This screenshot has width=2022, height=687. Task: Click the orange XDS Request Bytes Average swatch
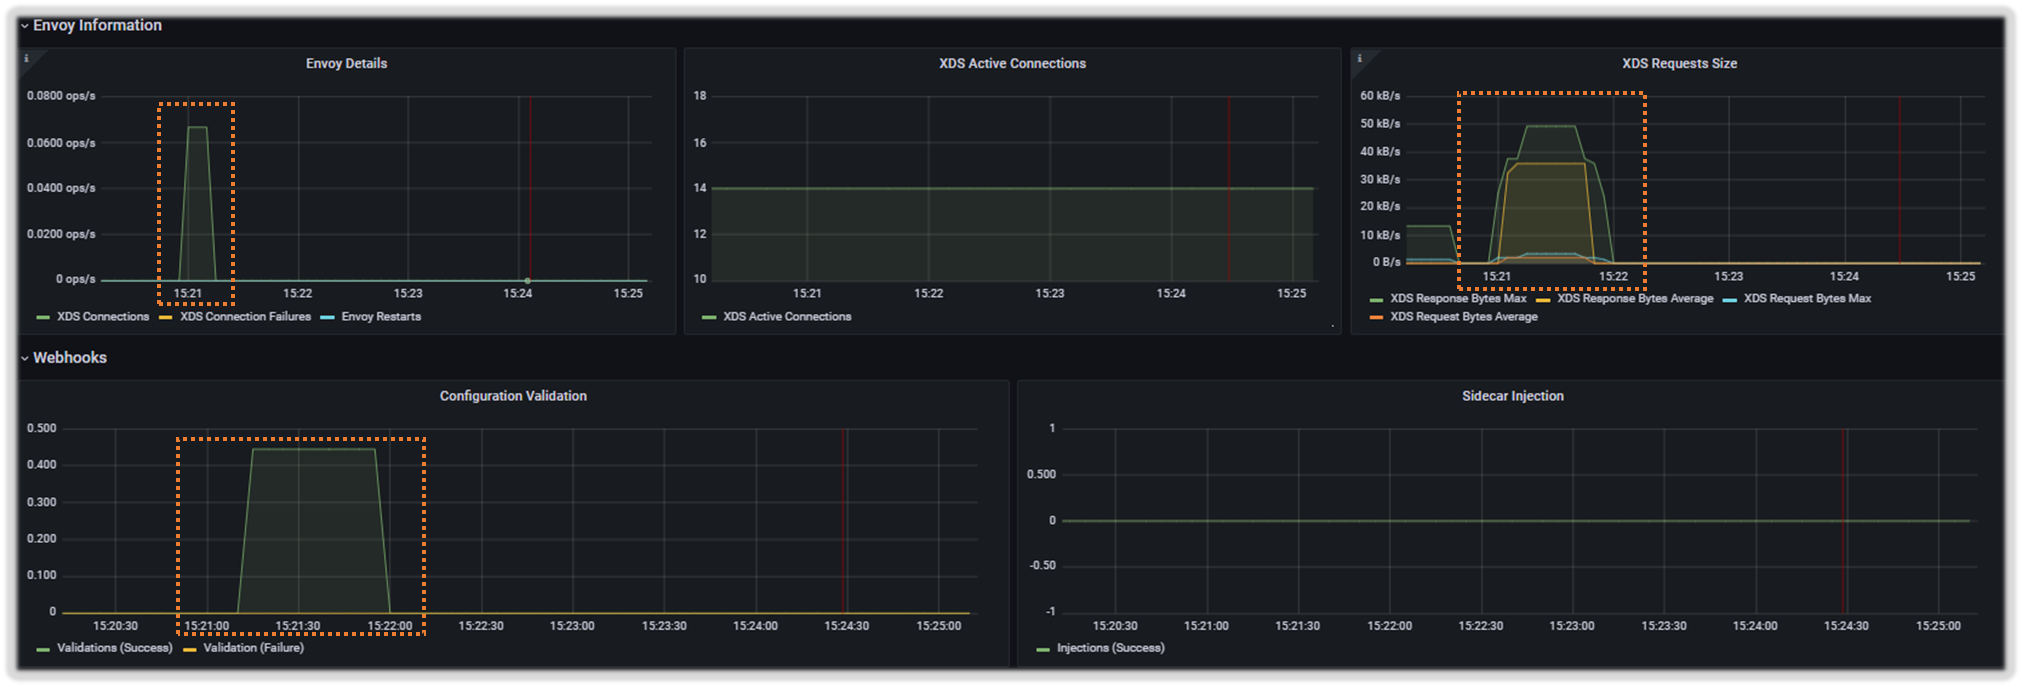pyautogui.click(x=1376, y=318)
